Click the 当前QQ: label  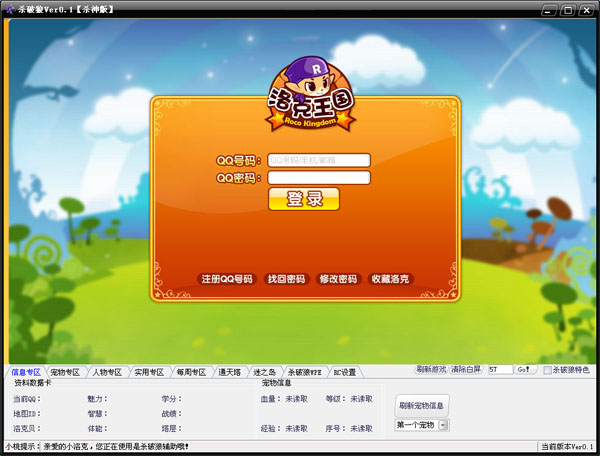click(27, 399)
